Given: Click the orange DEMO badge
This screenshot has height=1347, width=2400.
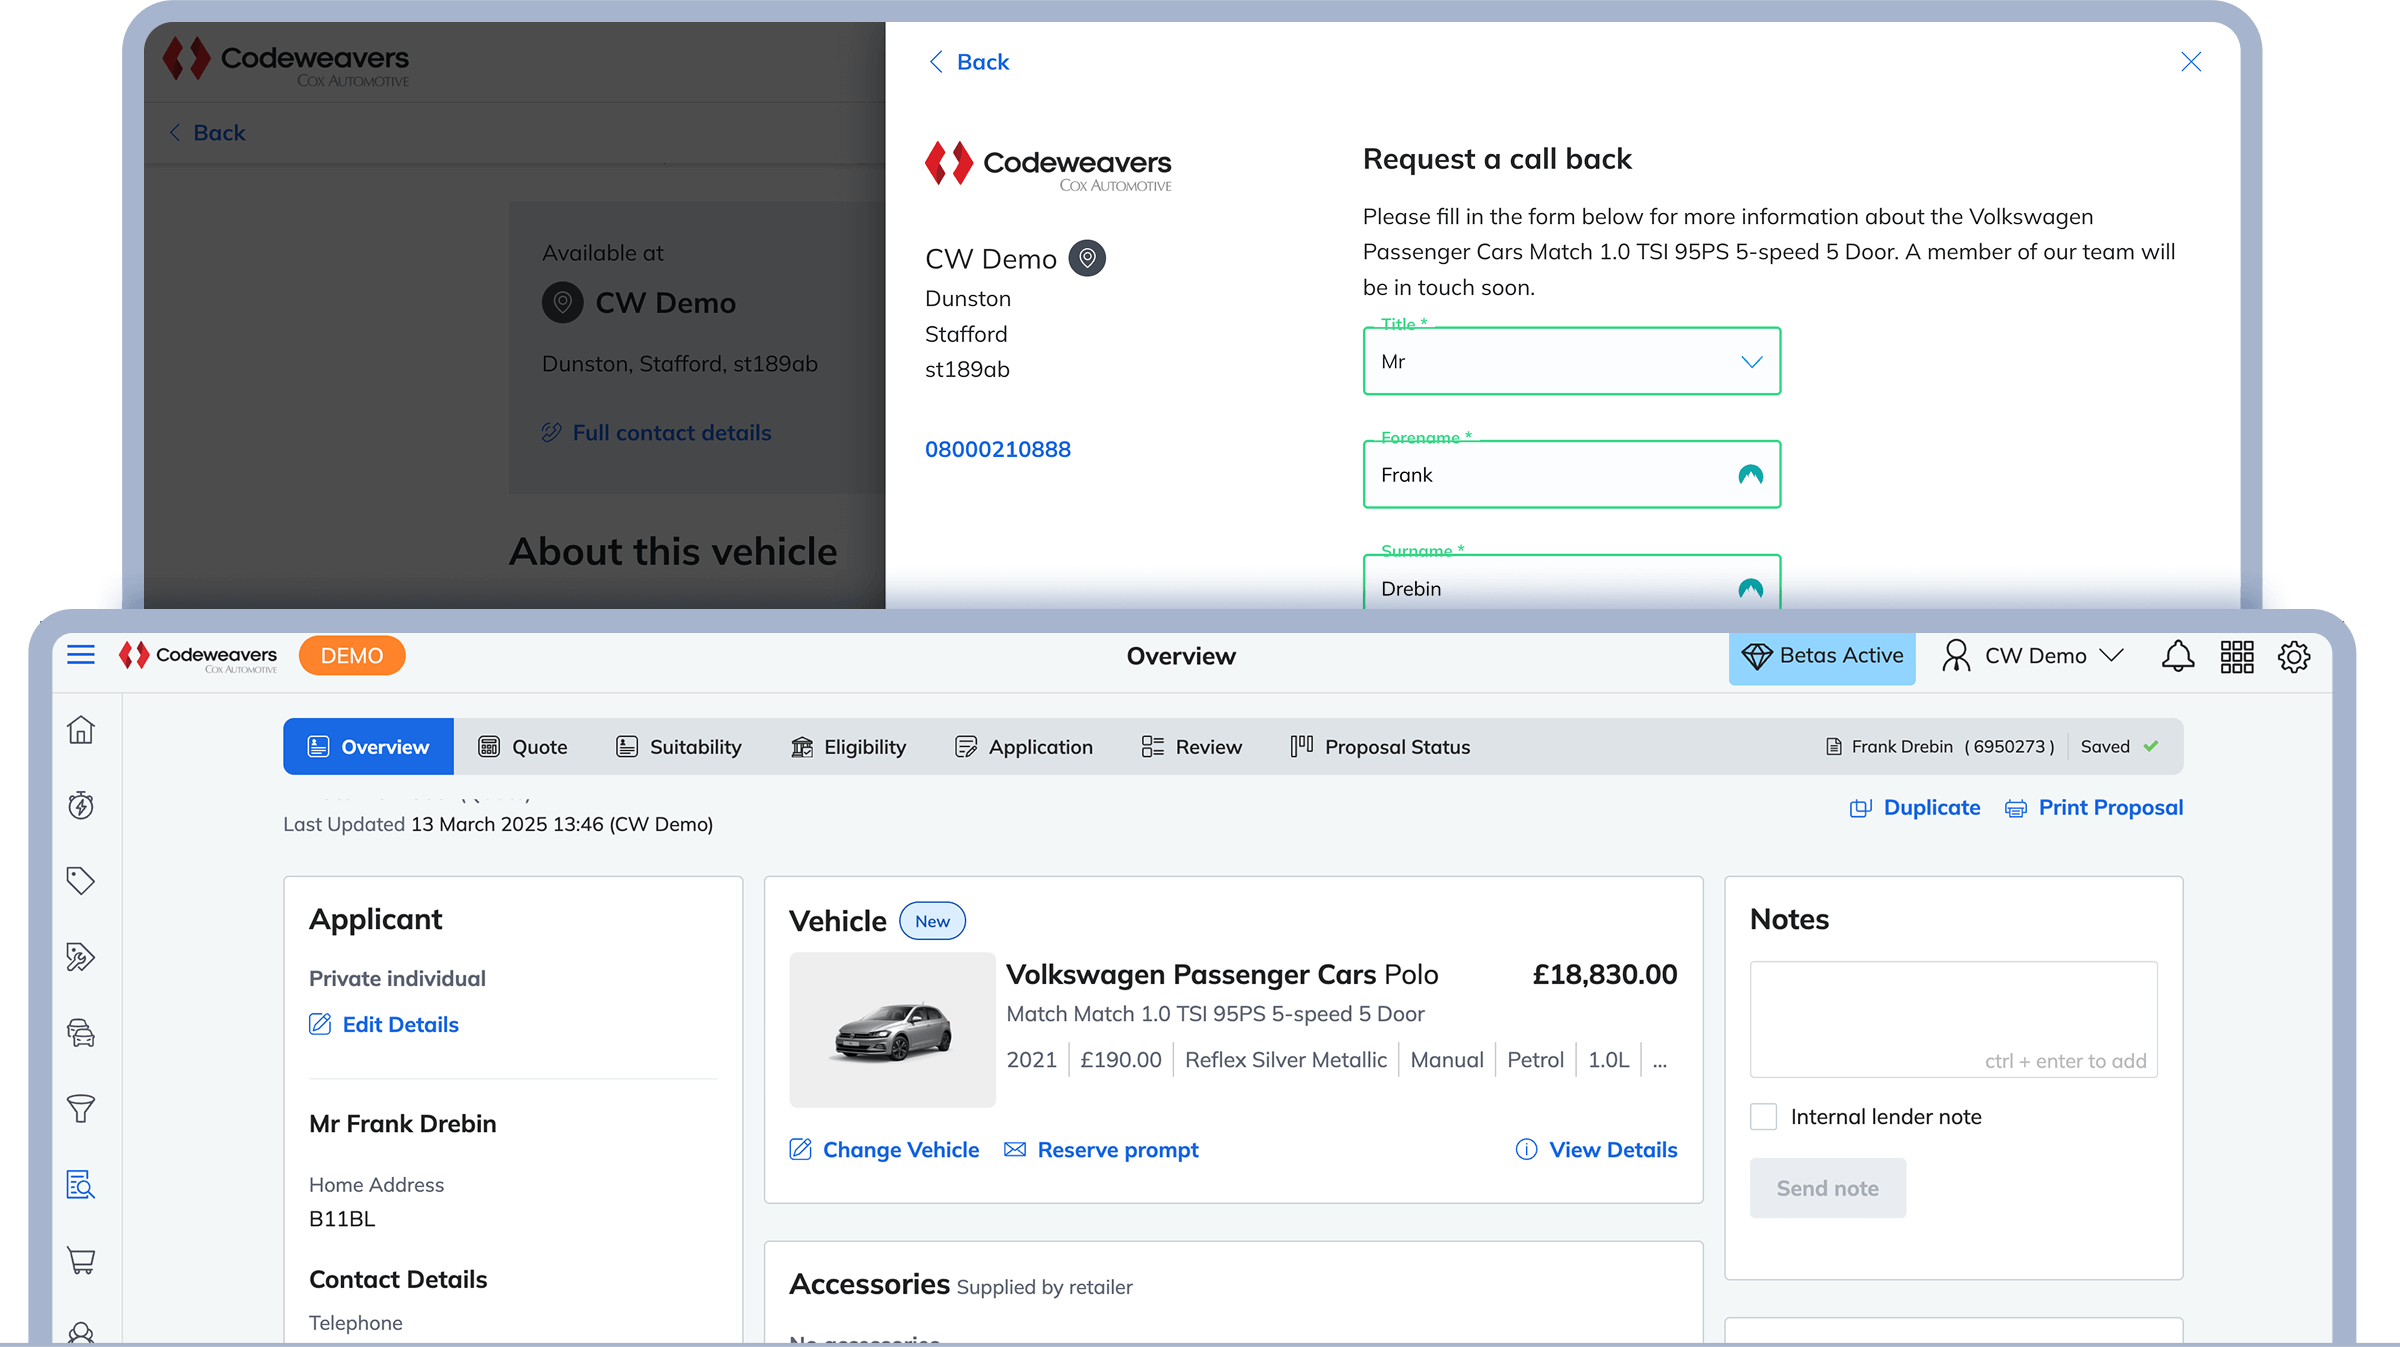Looking at the screenshot, I should pyautogui.click(x=352, y=656).
